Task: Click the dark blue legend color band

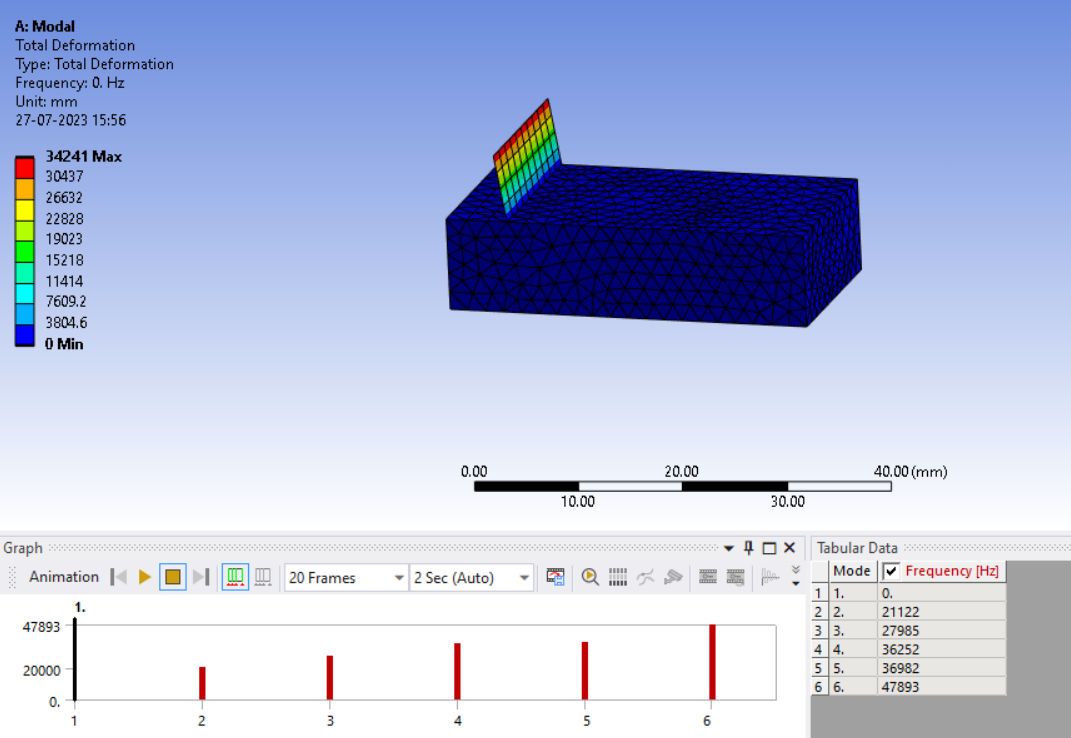Action: pos(25,335)
